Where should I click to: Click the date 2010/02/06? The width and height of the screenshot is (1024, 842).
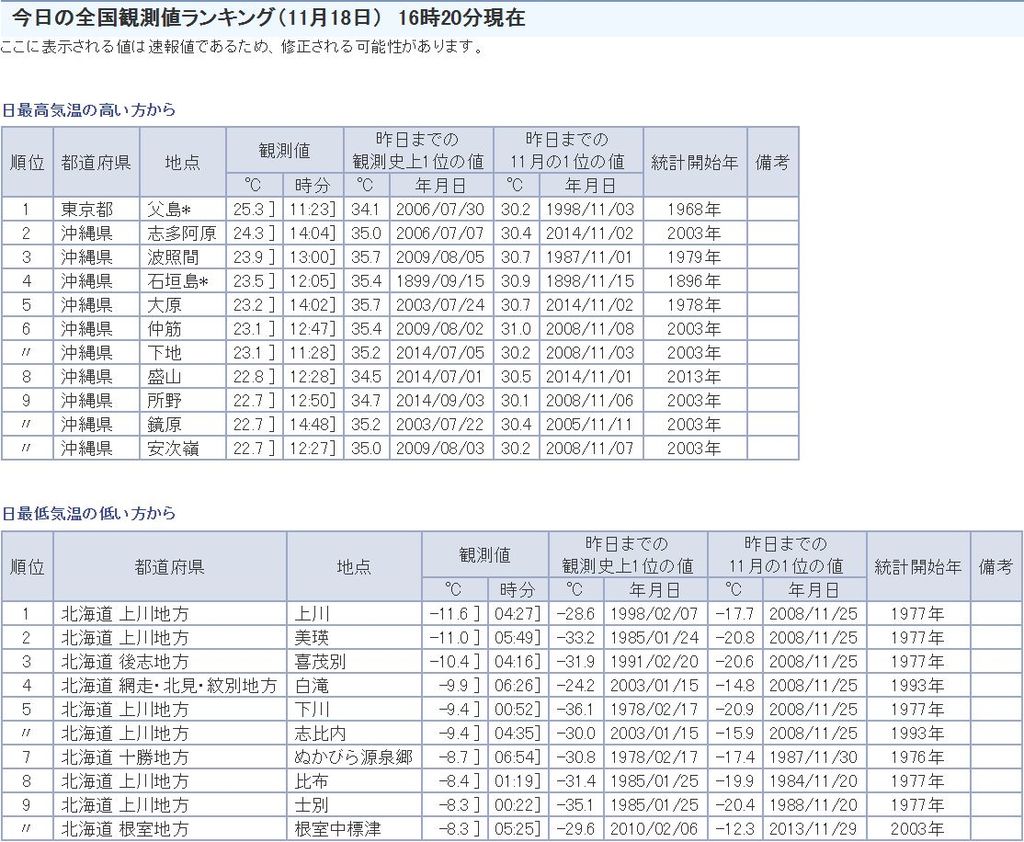click(x=654, y=829)
